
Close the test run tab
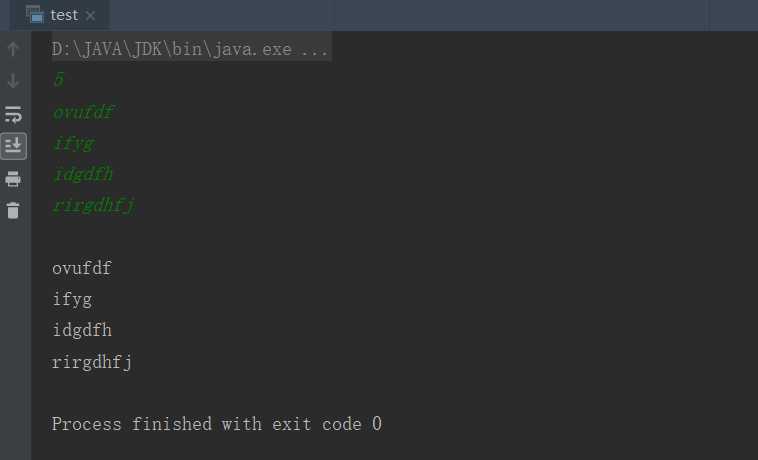click(x=90, y=15)
